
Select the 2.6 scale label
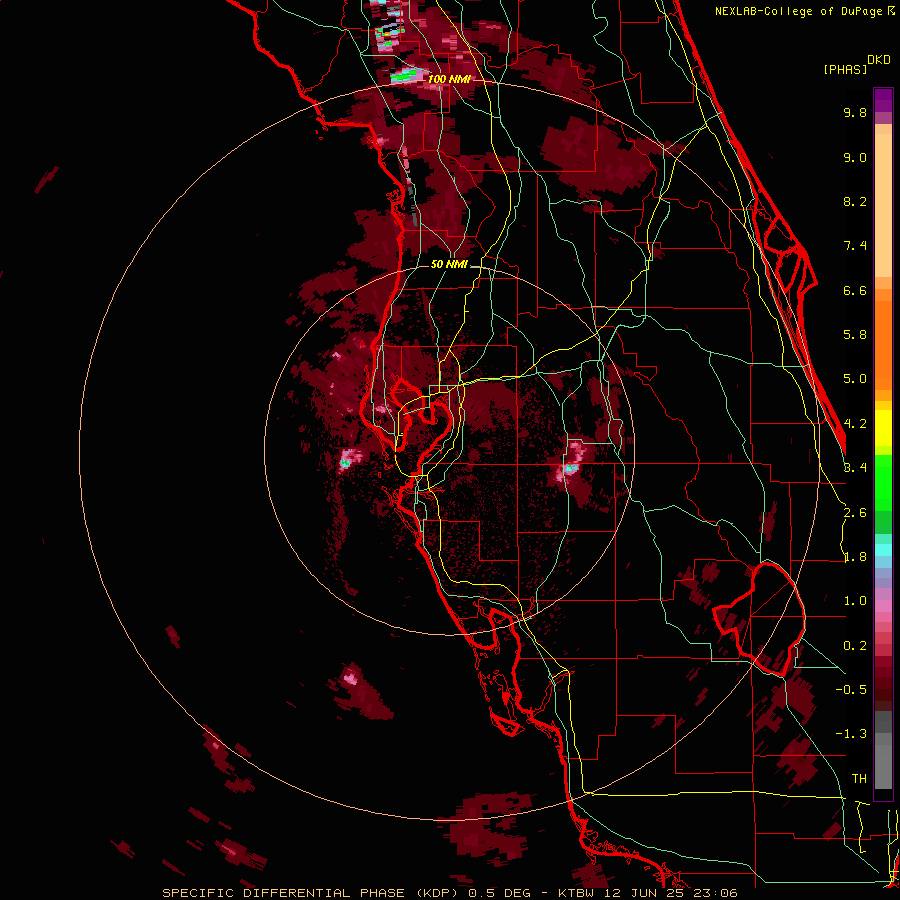pos(855,513)
